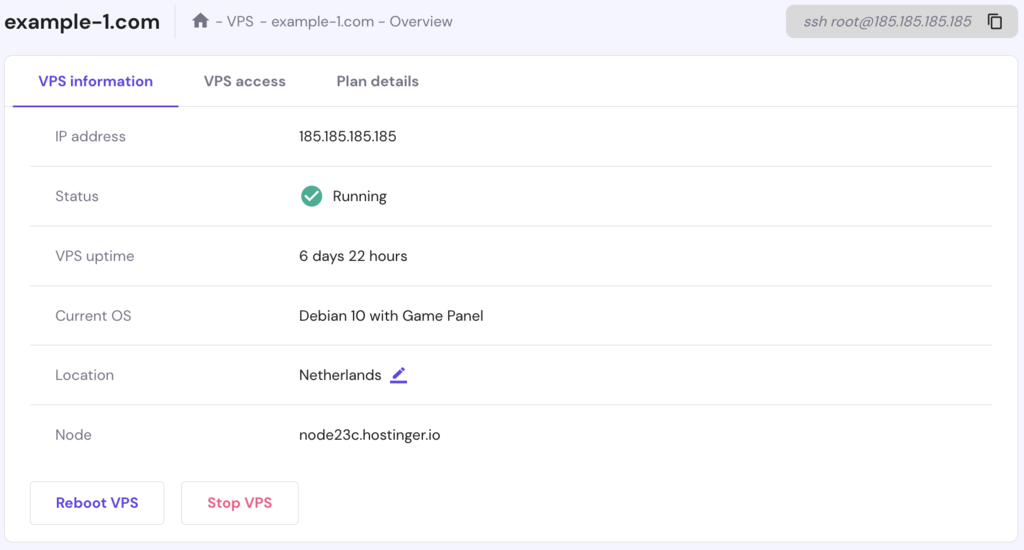Click the green Running status checkmark

tap(311, 196)
